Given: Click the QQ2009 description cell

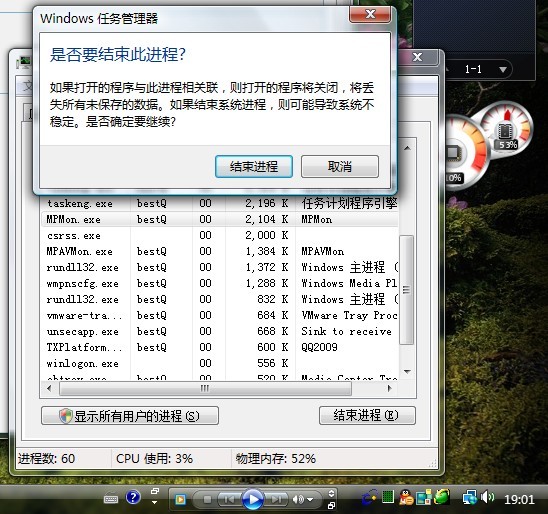Looking at the screenshot, I should tap(319, 347).
